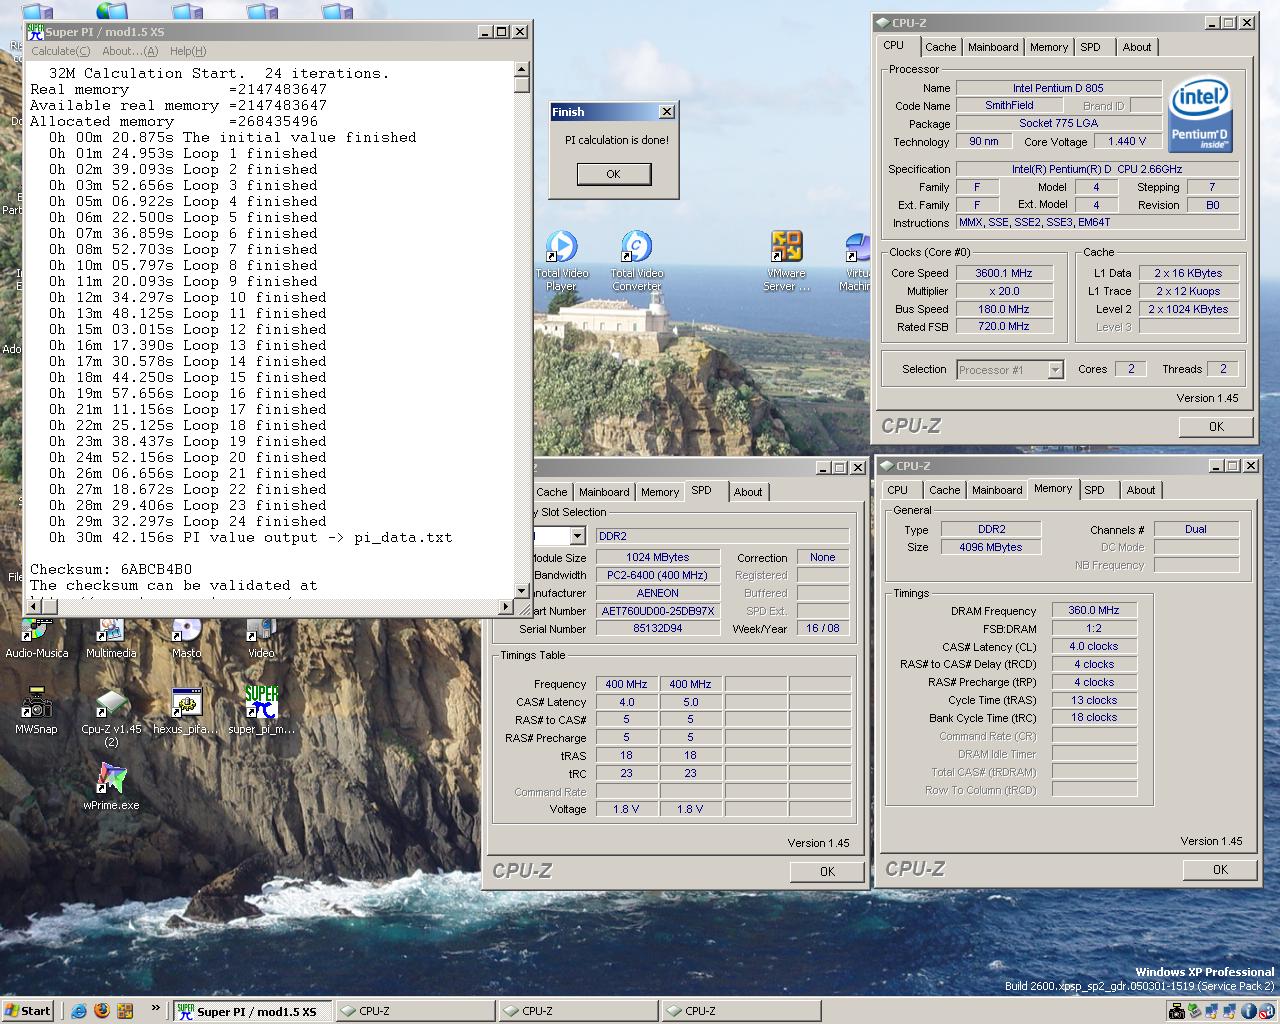This screenshot has width=1280, height=1024.
Task: Click OK in the CPU-Z CPU window
Action: [x=1216, y=426]
